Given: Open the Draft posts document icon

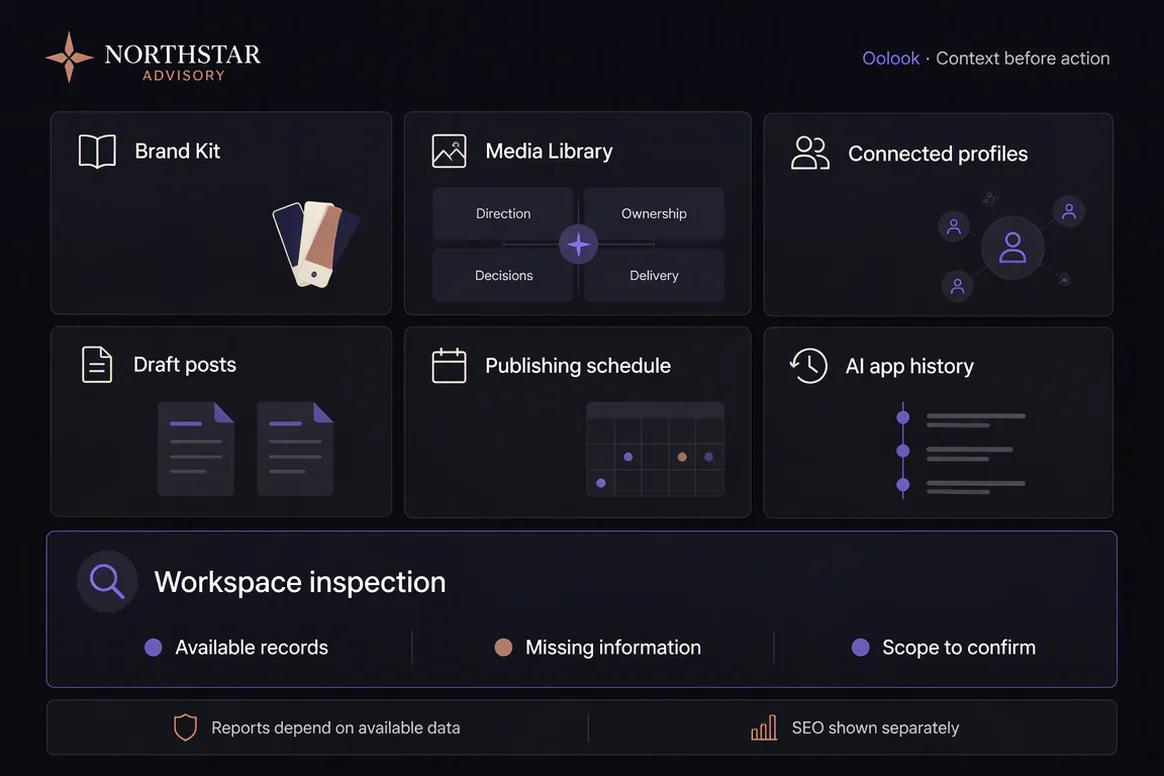Looking at the screenshot, I should [97, 365].
